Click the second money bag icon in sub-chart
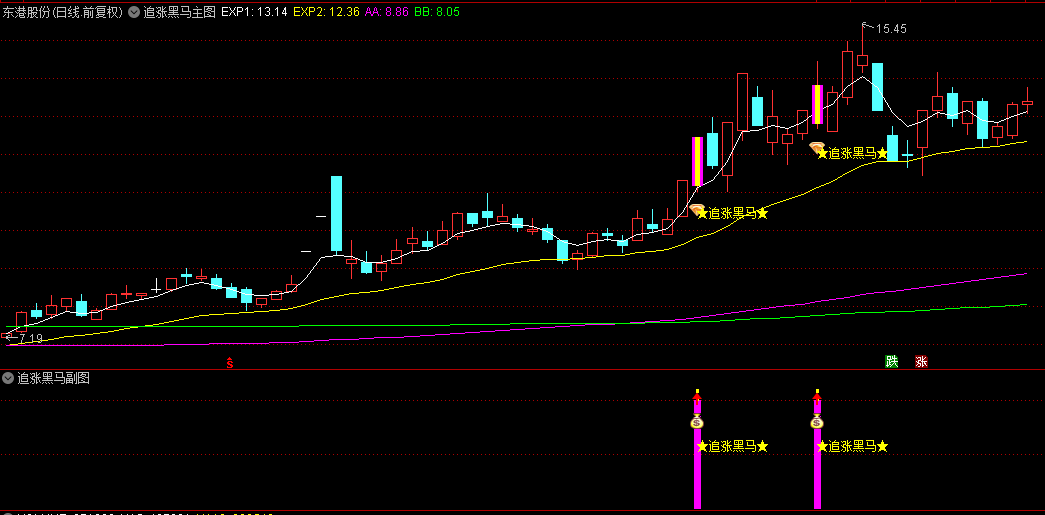Screen dimensions: 1045x515 coord(817,421)
